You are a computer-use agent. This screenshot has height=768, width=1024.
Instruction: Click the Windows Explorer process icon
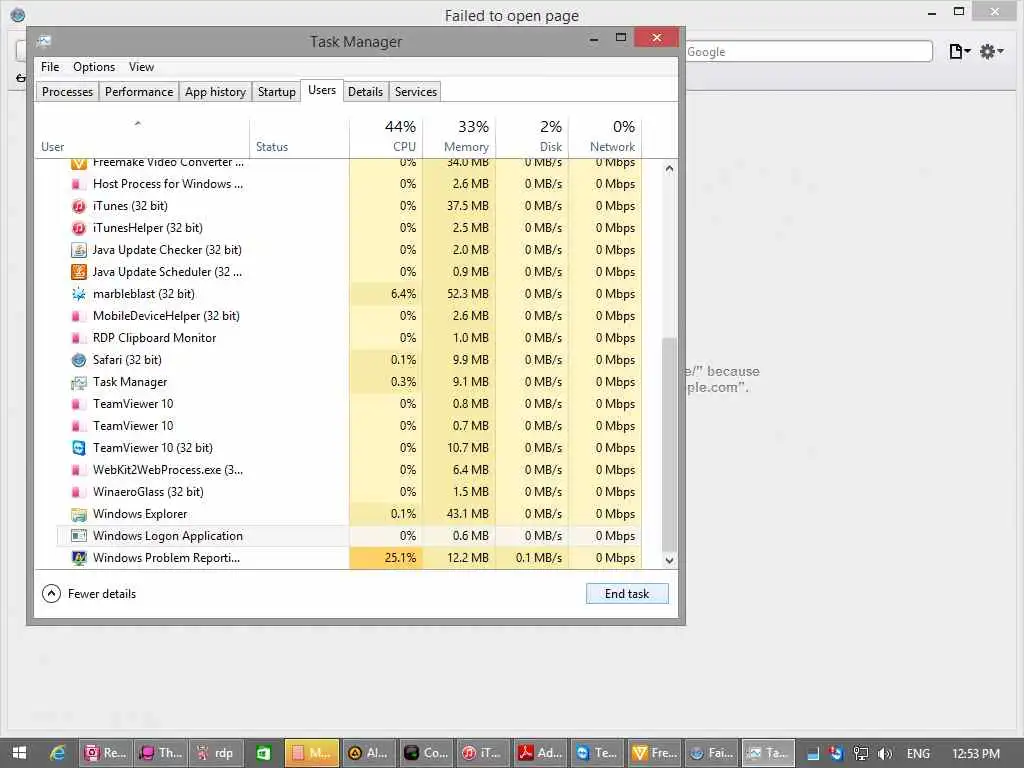pos(78,515)
